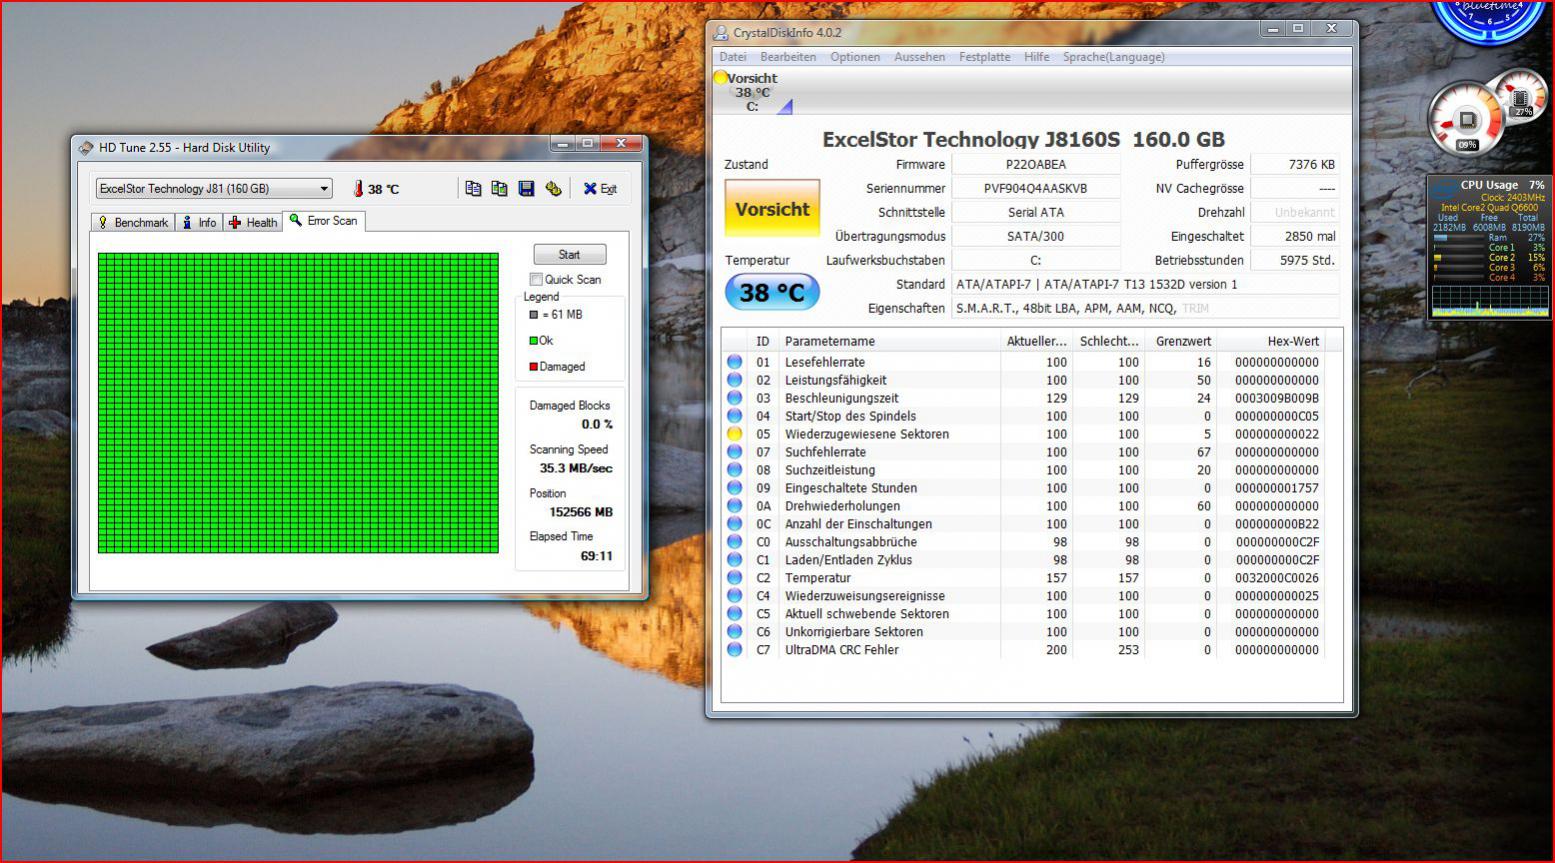This screenshot has width=1555, height=863.
Task: Open the Festplatte menu
Action: coord(984,57)
